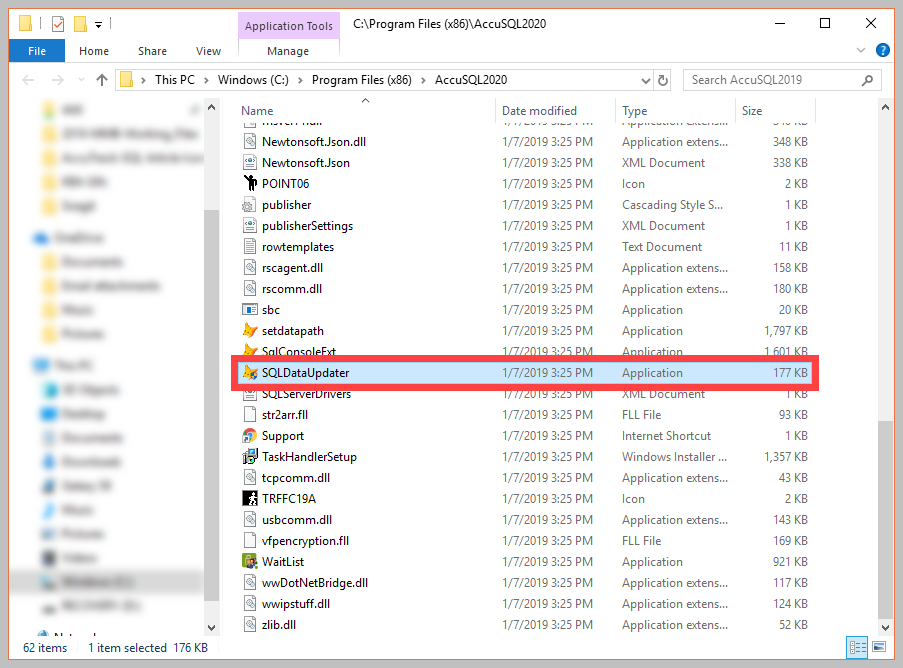The image size is (903, 668).
Task: Click the file list scroll-up arrow
Action: [885, 108]
